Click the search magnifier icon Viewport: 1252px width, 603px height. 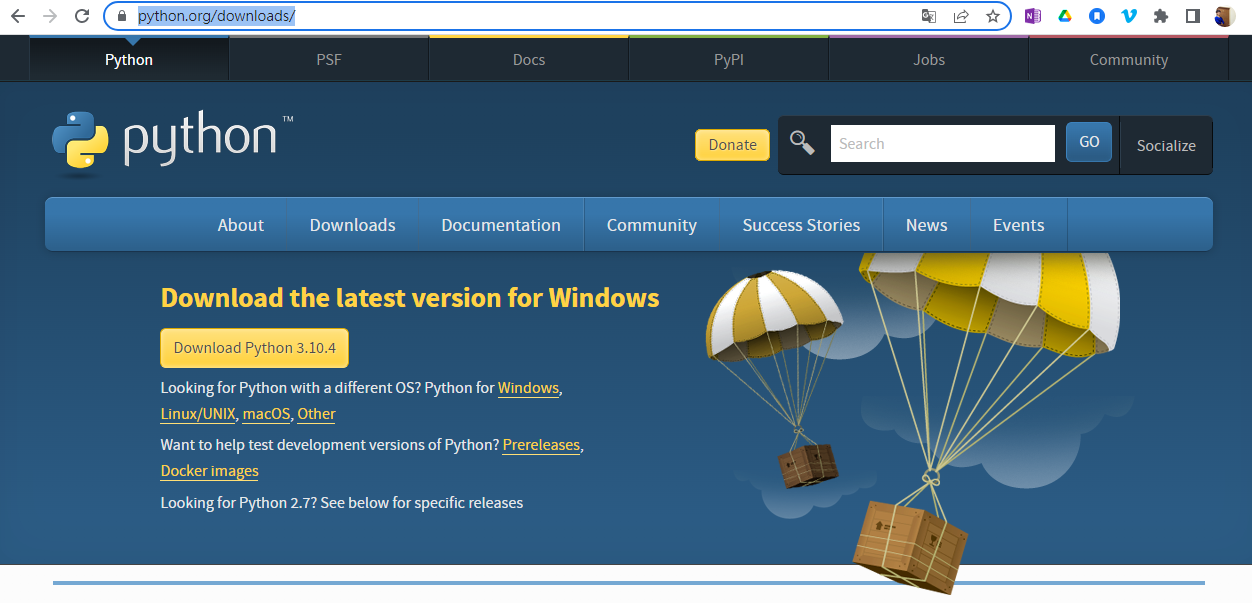(x=802, y=143)
